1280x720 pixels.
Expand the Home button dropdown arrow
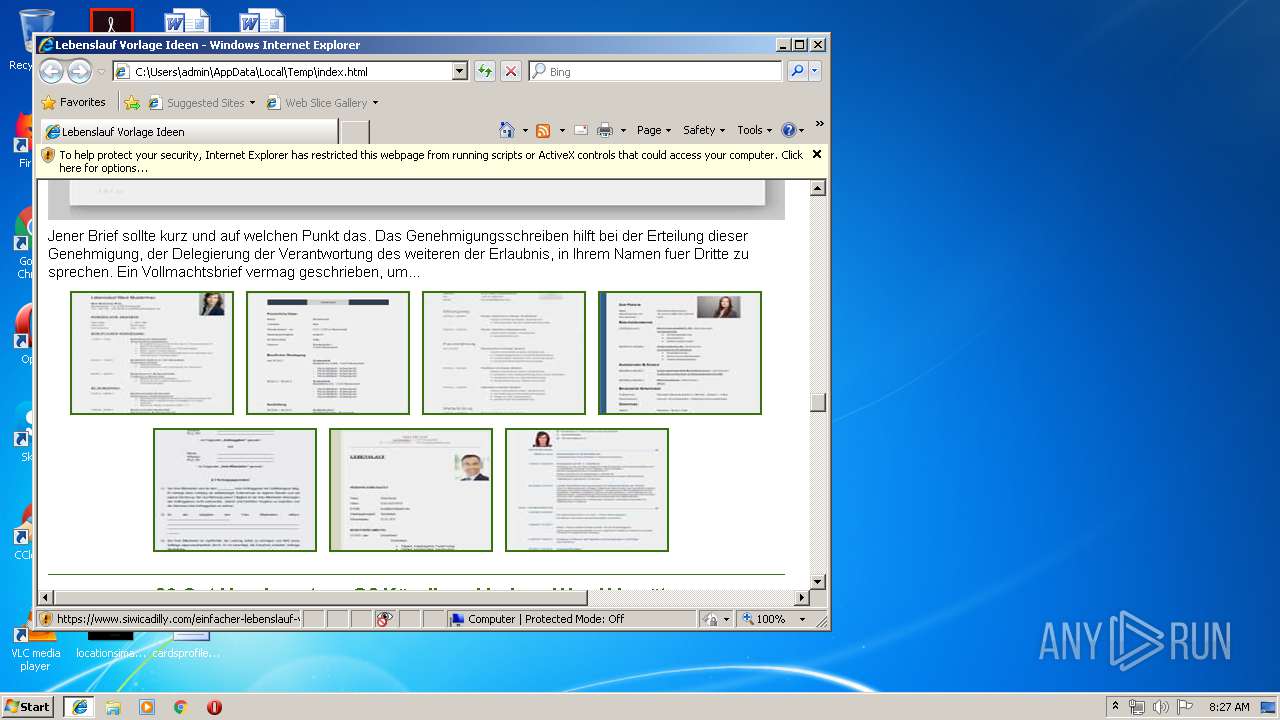click(525, 130)
